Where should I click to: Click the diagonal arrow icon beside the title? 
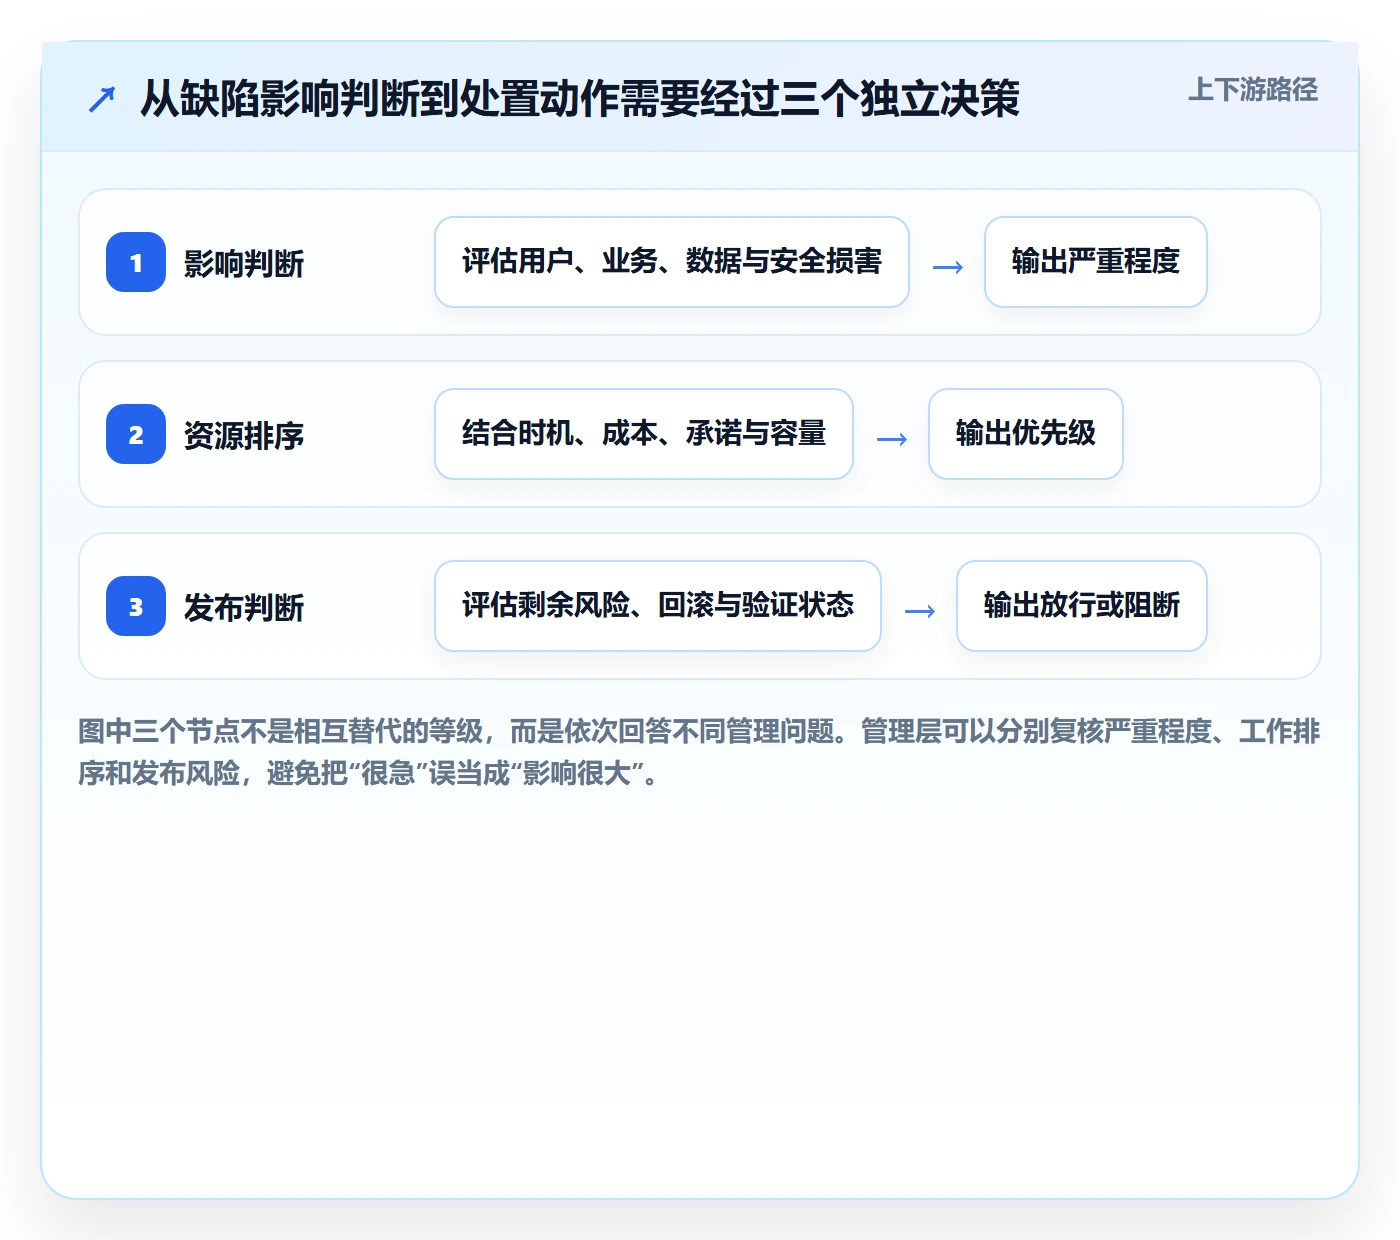[102, 99]
